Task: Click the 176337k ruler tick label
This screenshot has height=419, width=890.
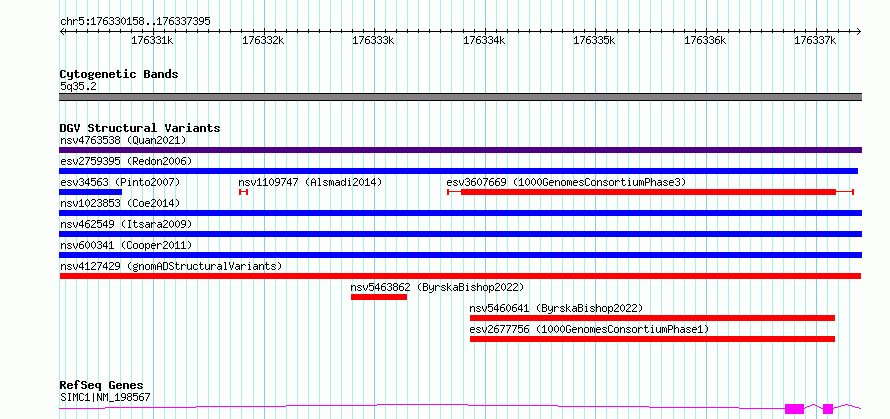Action: pyautogui.click(x=815, y=41)
